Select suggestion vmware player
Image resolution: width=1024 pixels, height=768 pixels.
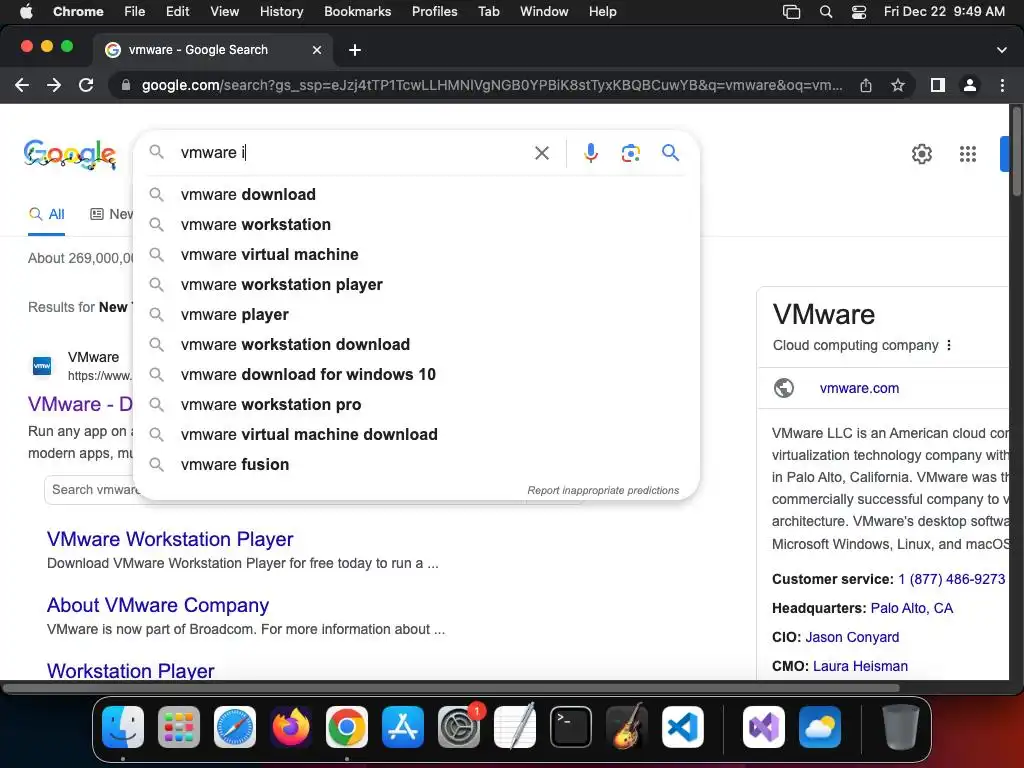[x=416, y=315]
